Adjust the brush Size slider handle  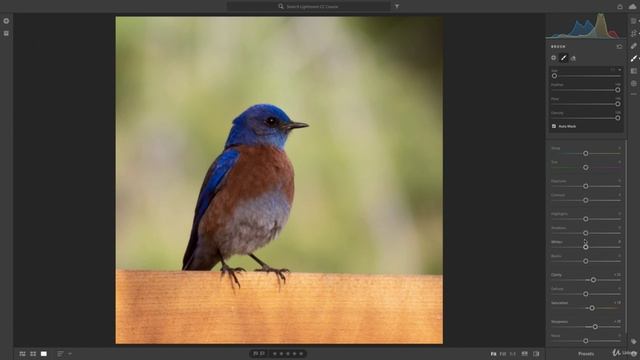click(554, 76)
